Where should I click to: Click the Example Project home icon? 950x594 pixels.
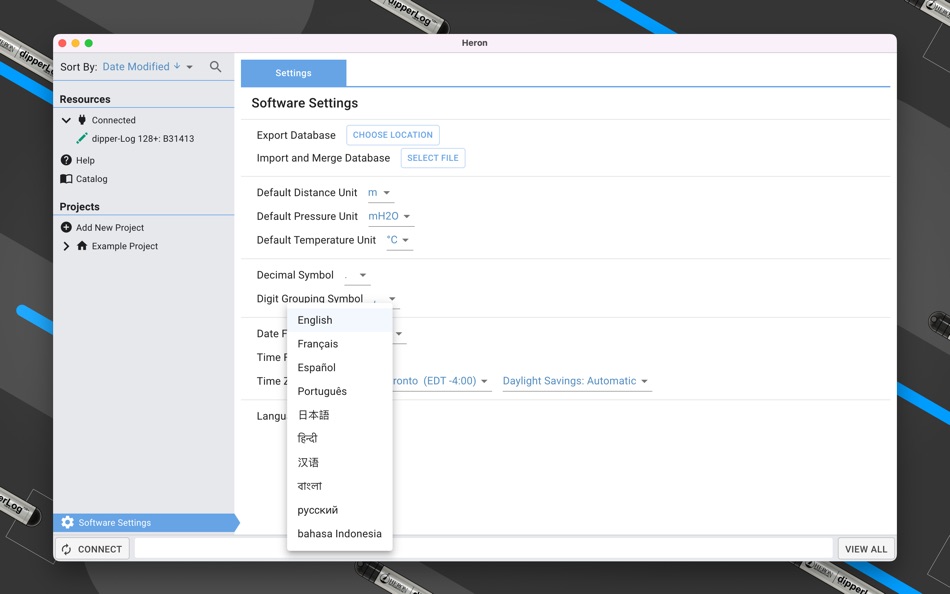coord(82,245)
